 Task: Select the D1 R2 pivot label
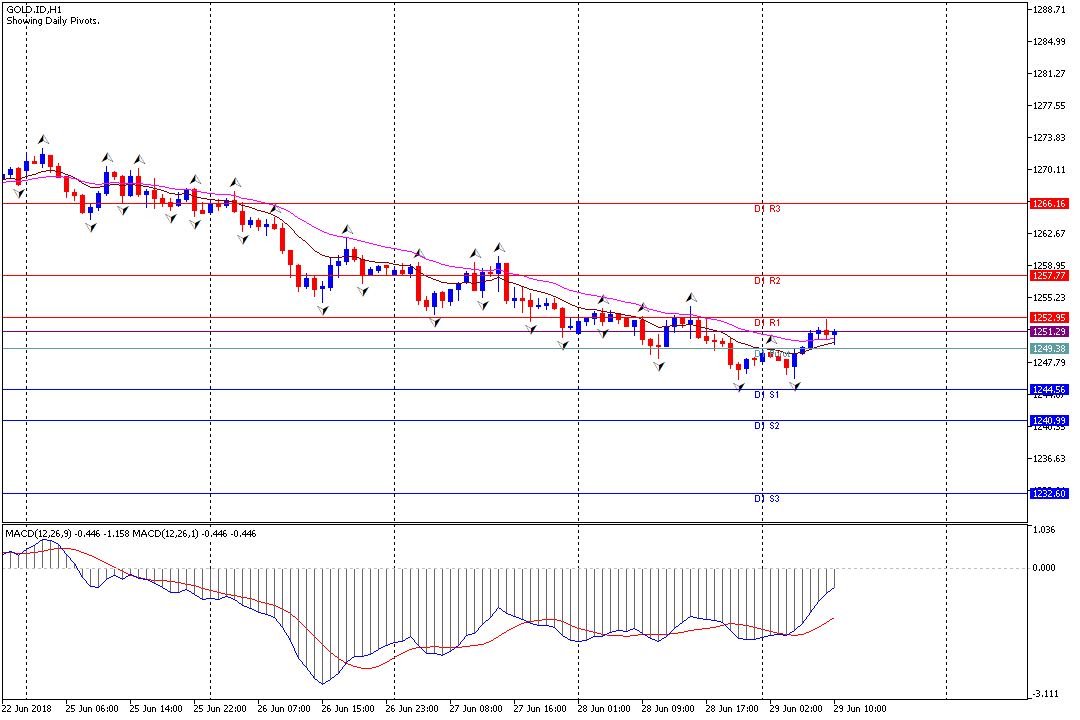[767, 281]
